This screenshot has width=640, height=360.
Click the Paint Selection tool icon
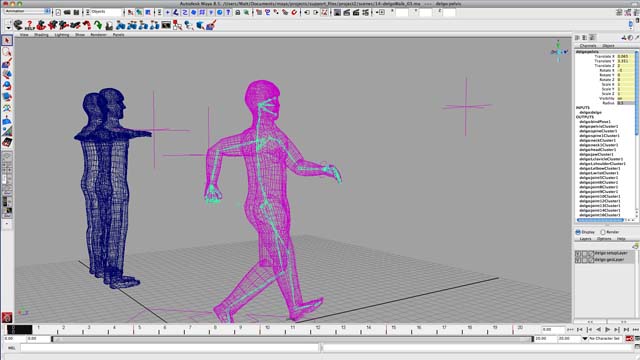coord(7,64)
